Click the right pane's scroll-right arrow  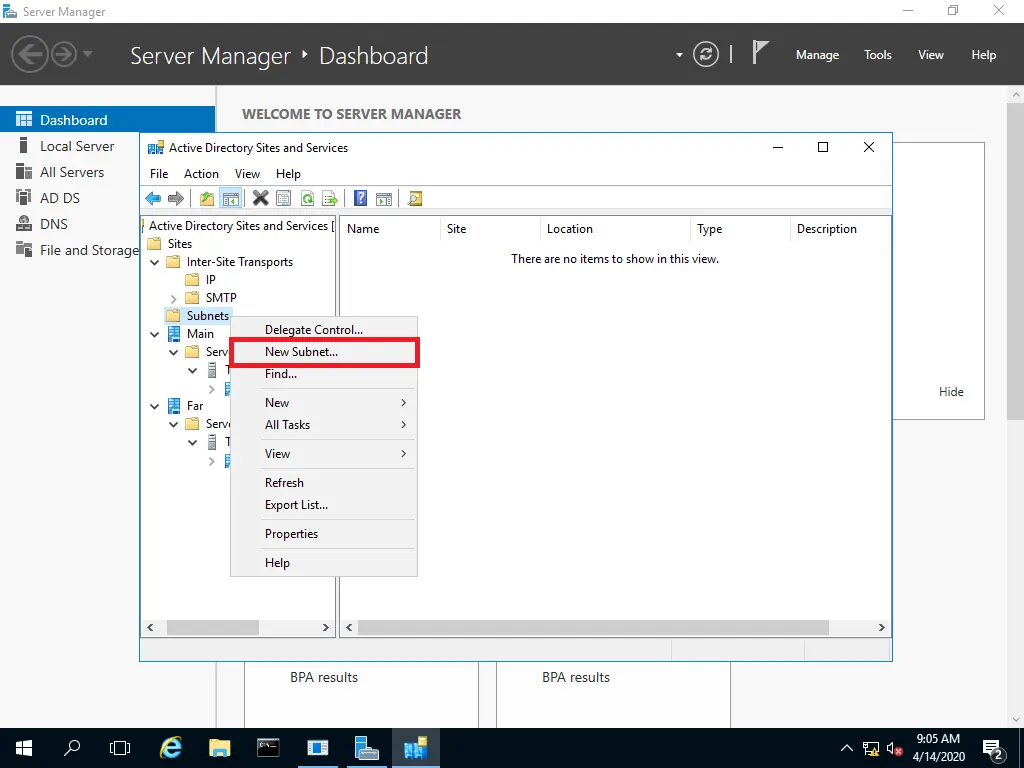coord(882,628)
